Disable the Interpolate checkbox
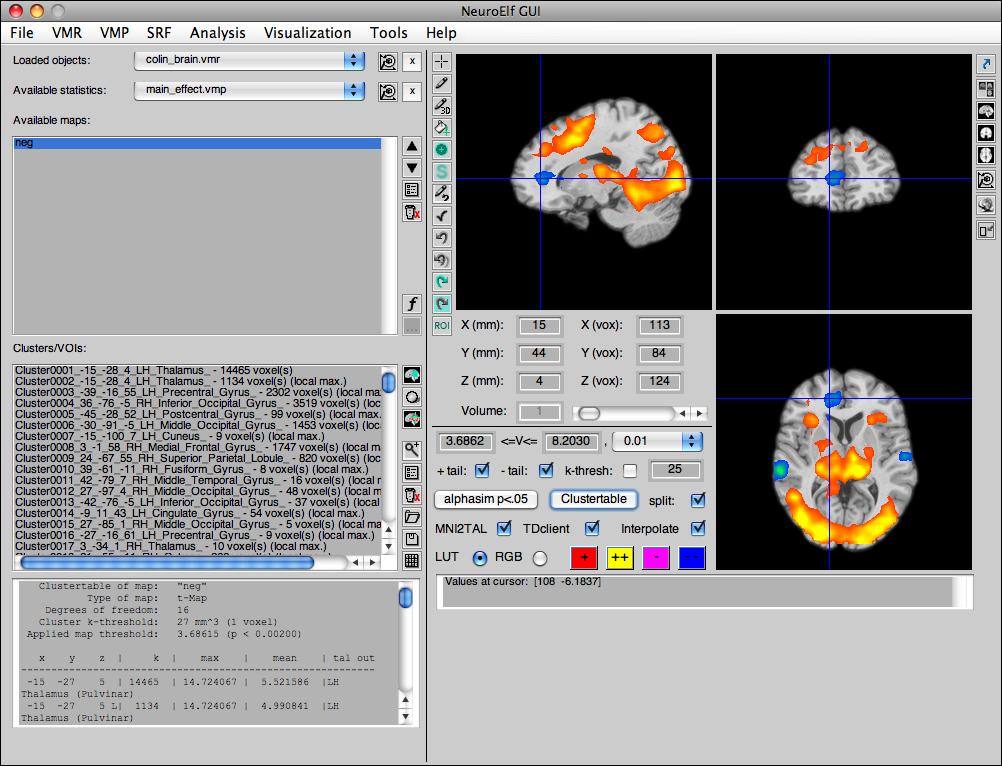Image resolution: width=1002 pixels, height=766 pixels. point(698,528)
